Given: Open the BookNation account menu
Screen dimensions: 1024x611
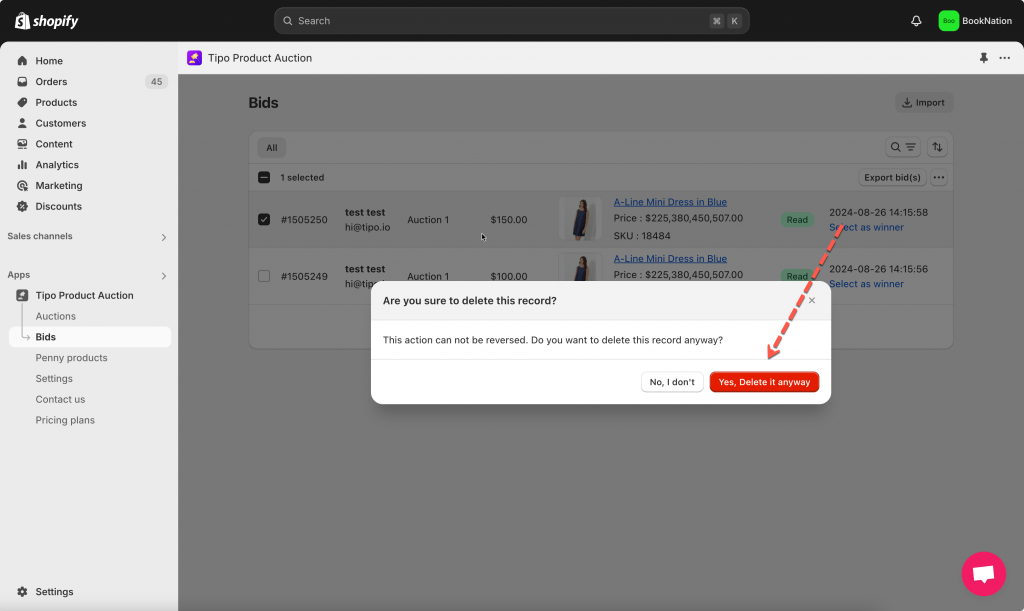Looking at the screenshot, I should [x=975, y=21].
